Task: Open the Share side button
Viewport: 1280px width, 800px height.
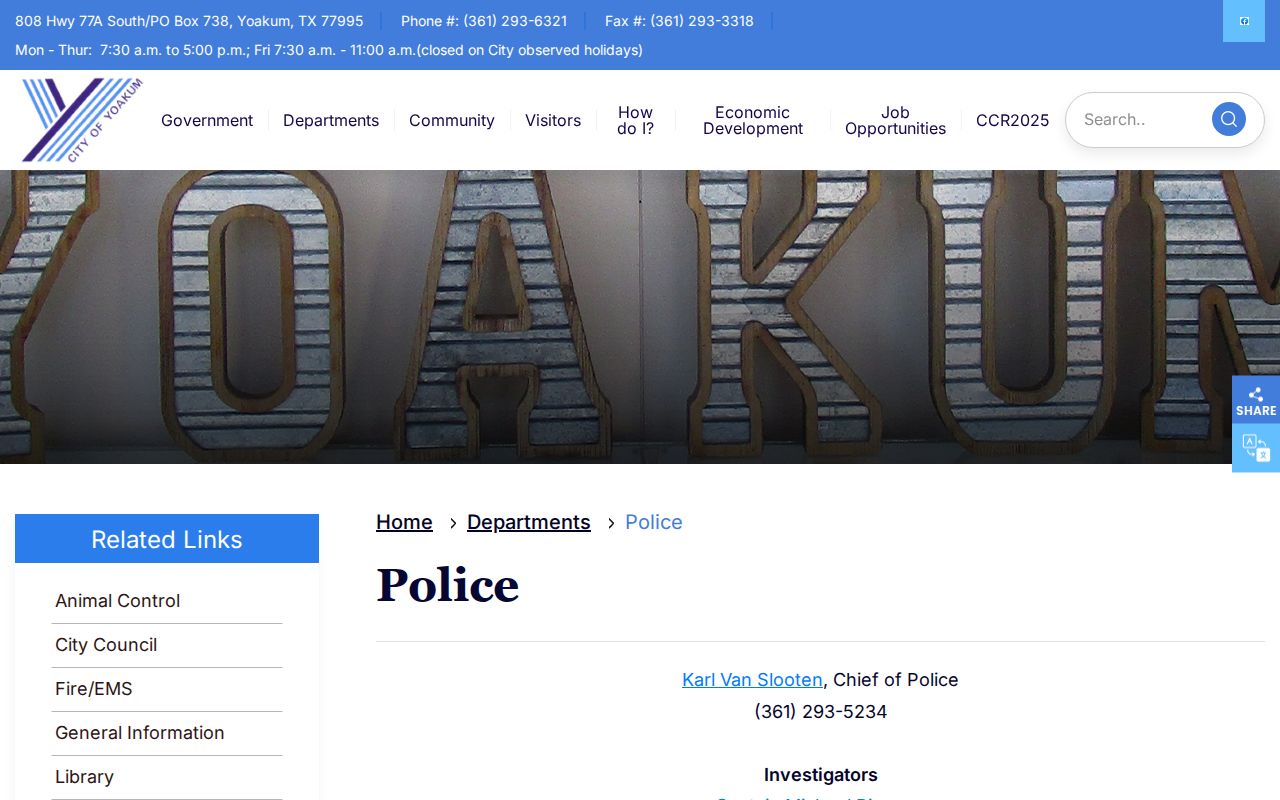Action: click(1256, 400)
